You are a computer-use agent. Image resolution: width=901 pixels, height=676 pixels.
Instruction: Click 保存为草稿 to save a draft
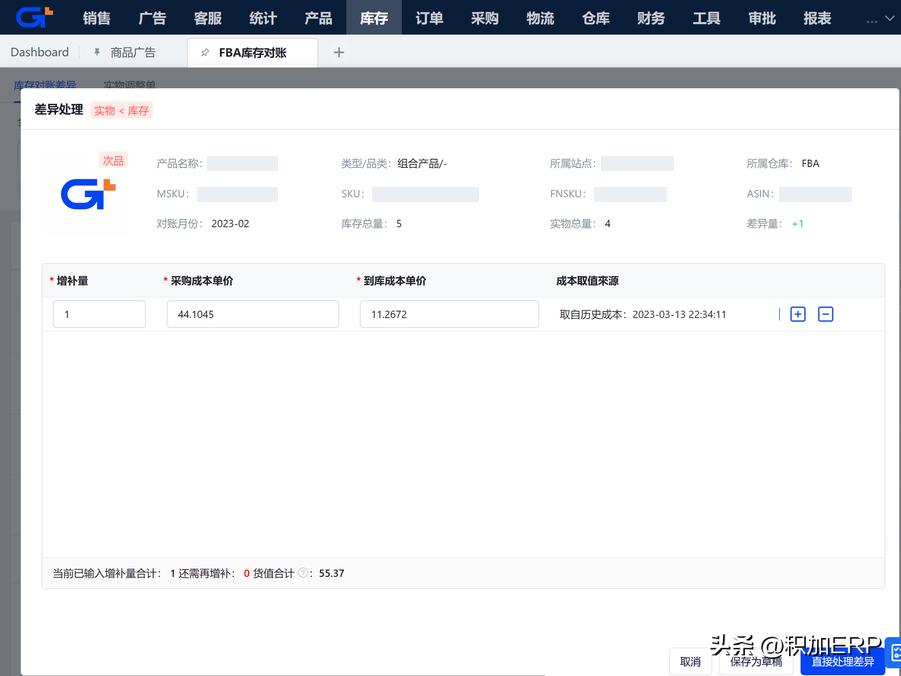[755, 661]
